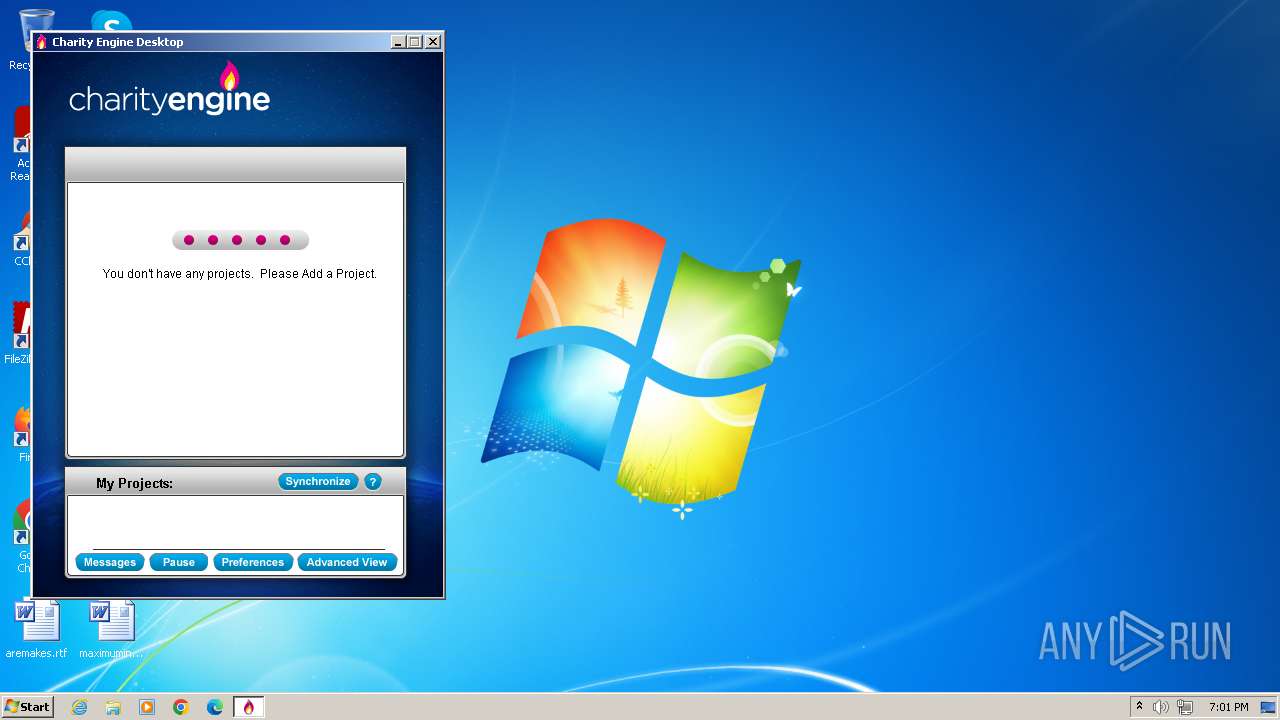Image resolution: width=1280 pixels, height=720 pixels.
Task: Click the 'You don't have any projects' message
Action: click(x=240, y=273)
